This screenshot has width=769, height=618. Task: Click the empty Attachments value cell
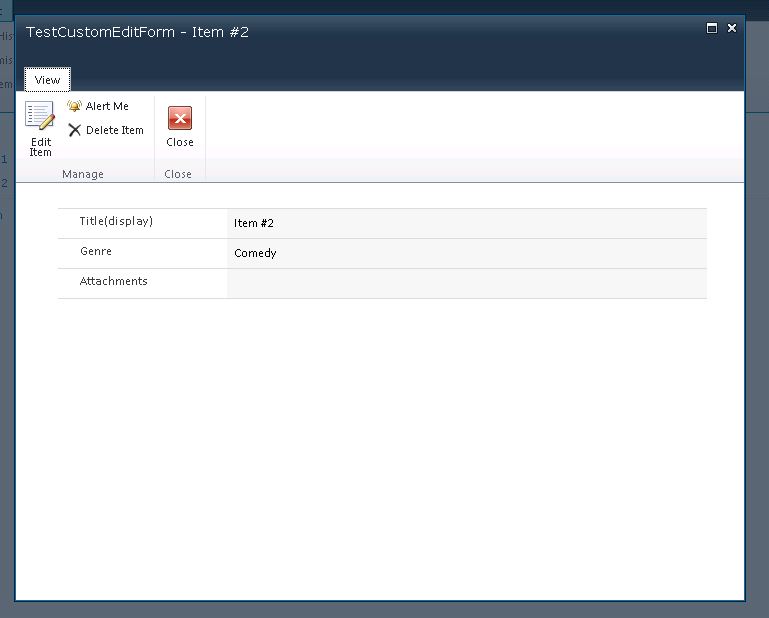[466, 283]
